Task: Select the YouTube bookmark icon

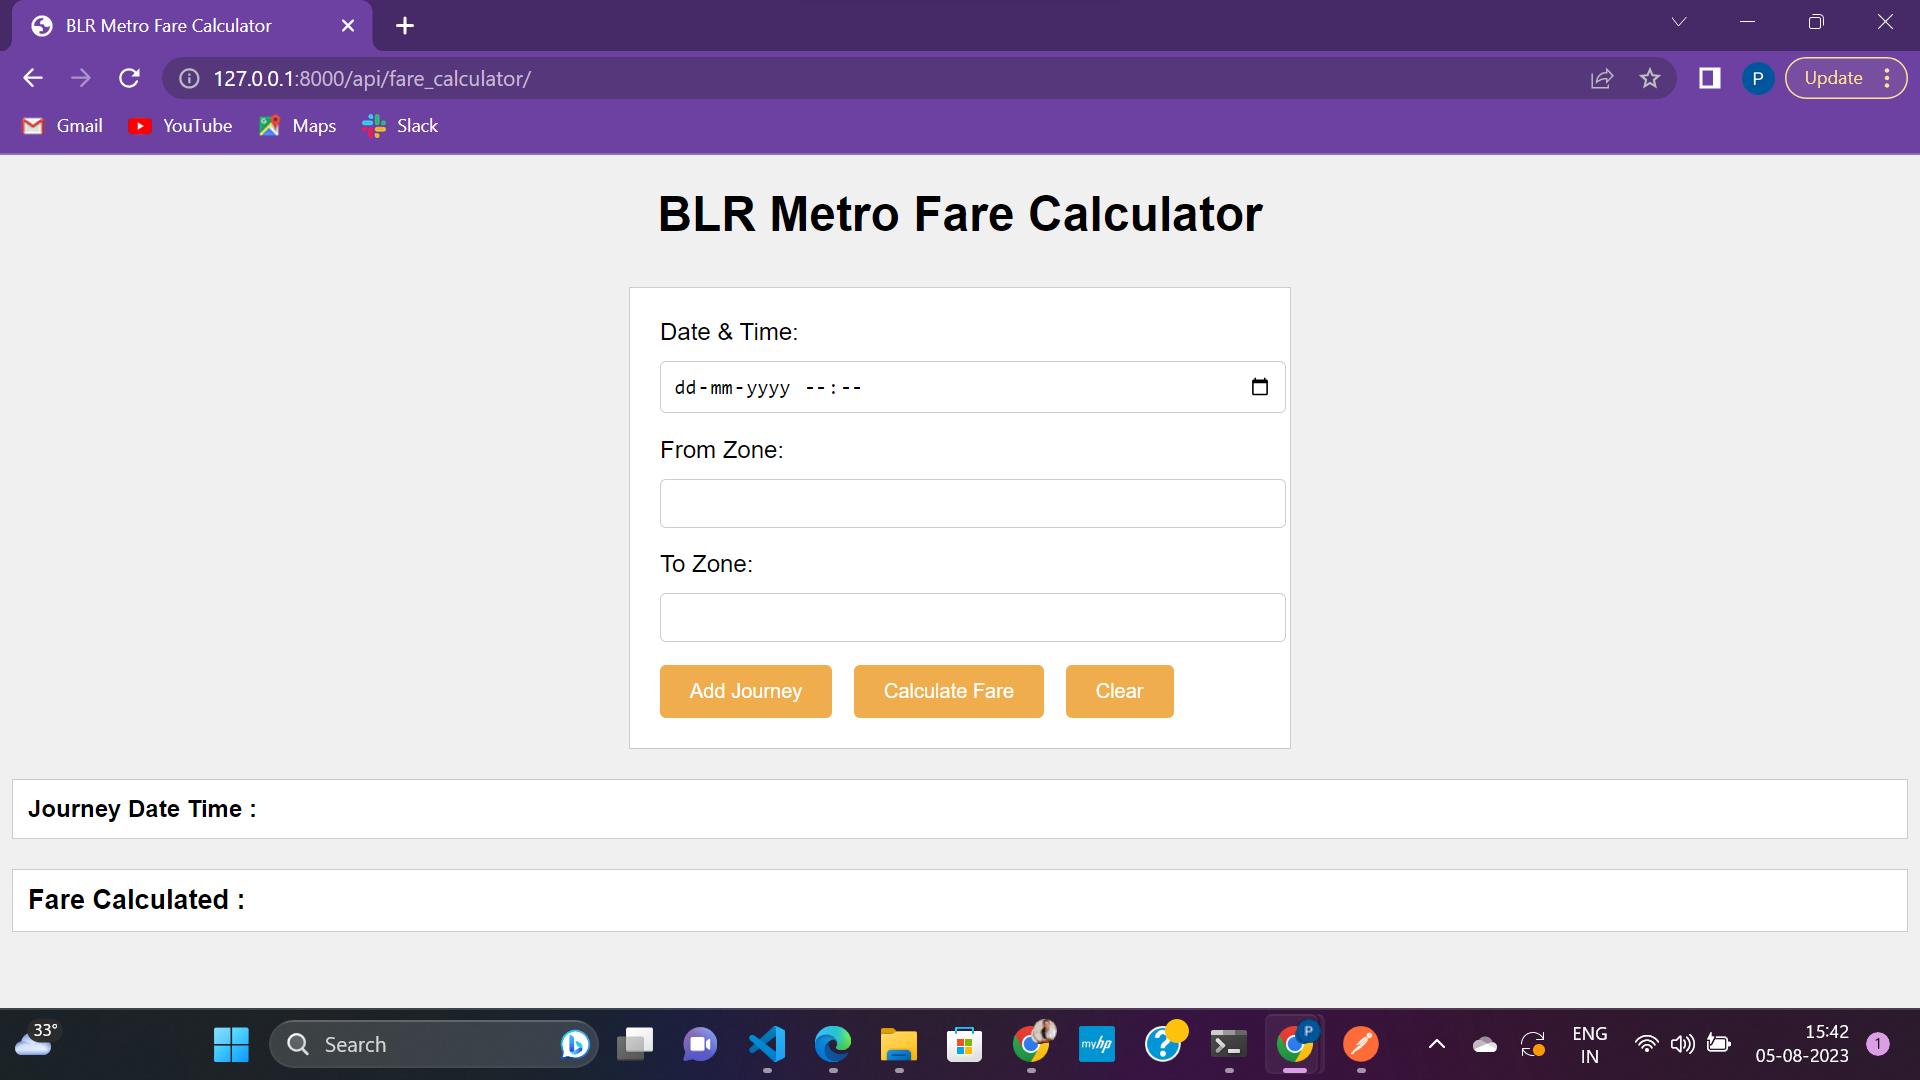Action: point(140,125)
